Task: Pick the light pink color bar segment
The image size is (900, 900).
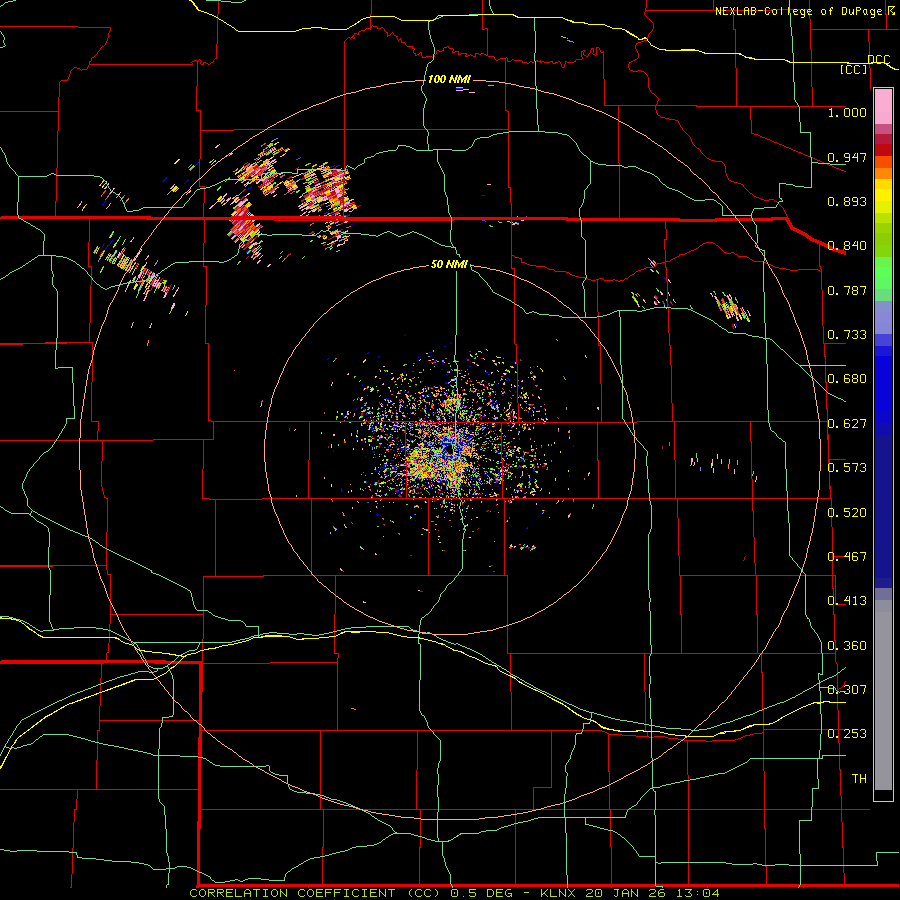Action: pyautogui.click(x=883, y=107)
